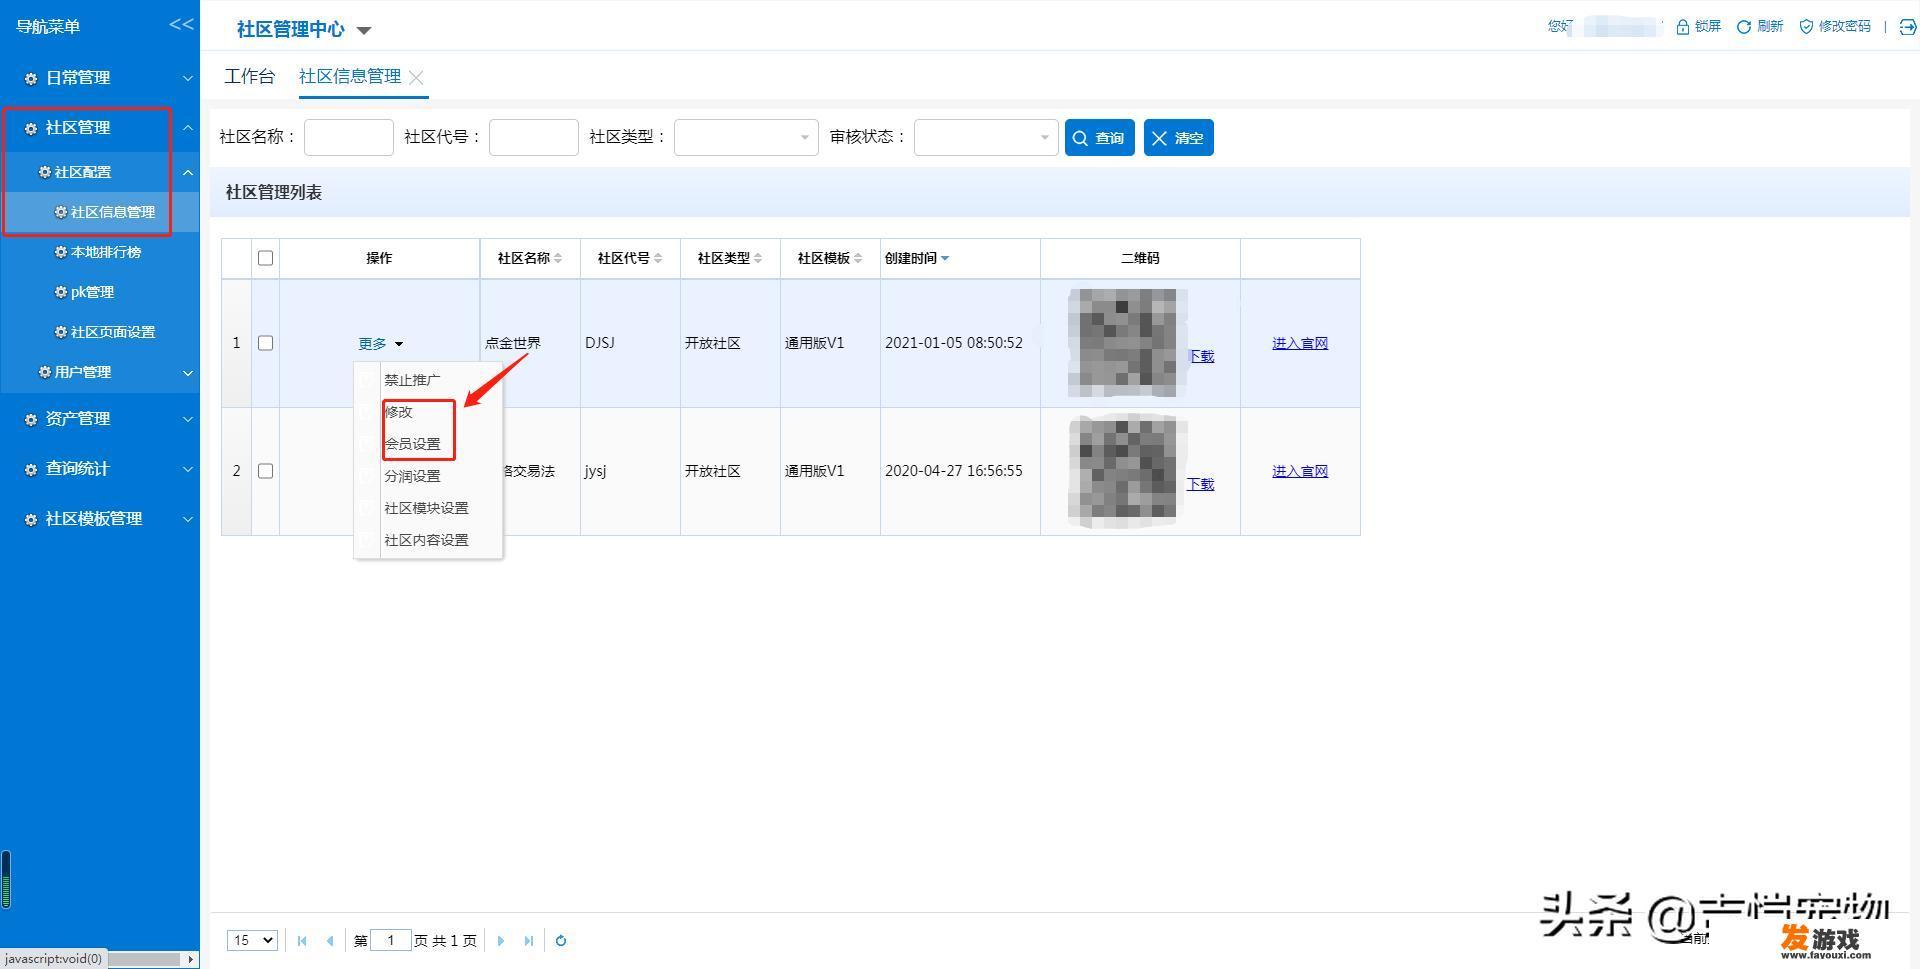Click gear icon beside 社区页面设置
Viewport: 1920px width, 969px height.
click(61, 332)
